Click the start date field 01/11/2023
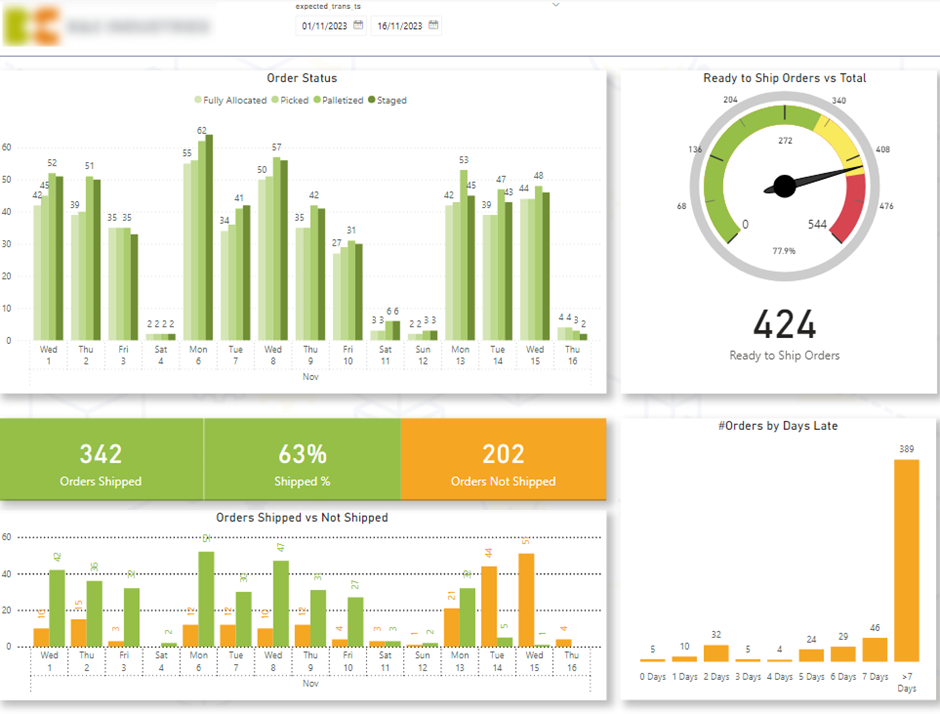 point(324,26)
